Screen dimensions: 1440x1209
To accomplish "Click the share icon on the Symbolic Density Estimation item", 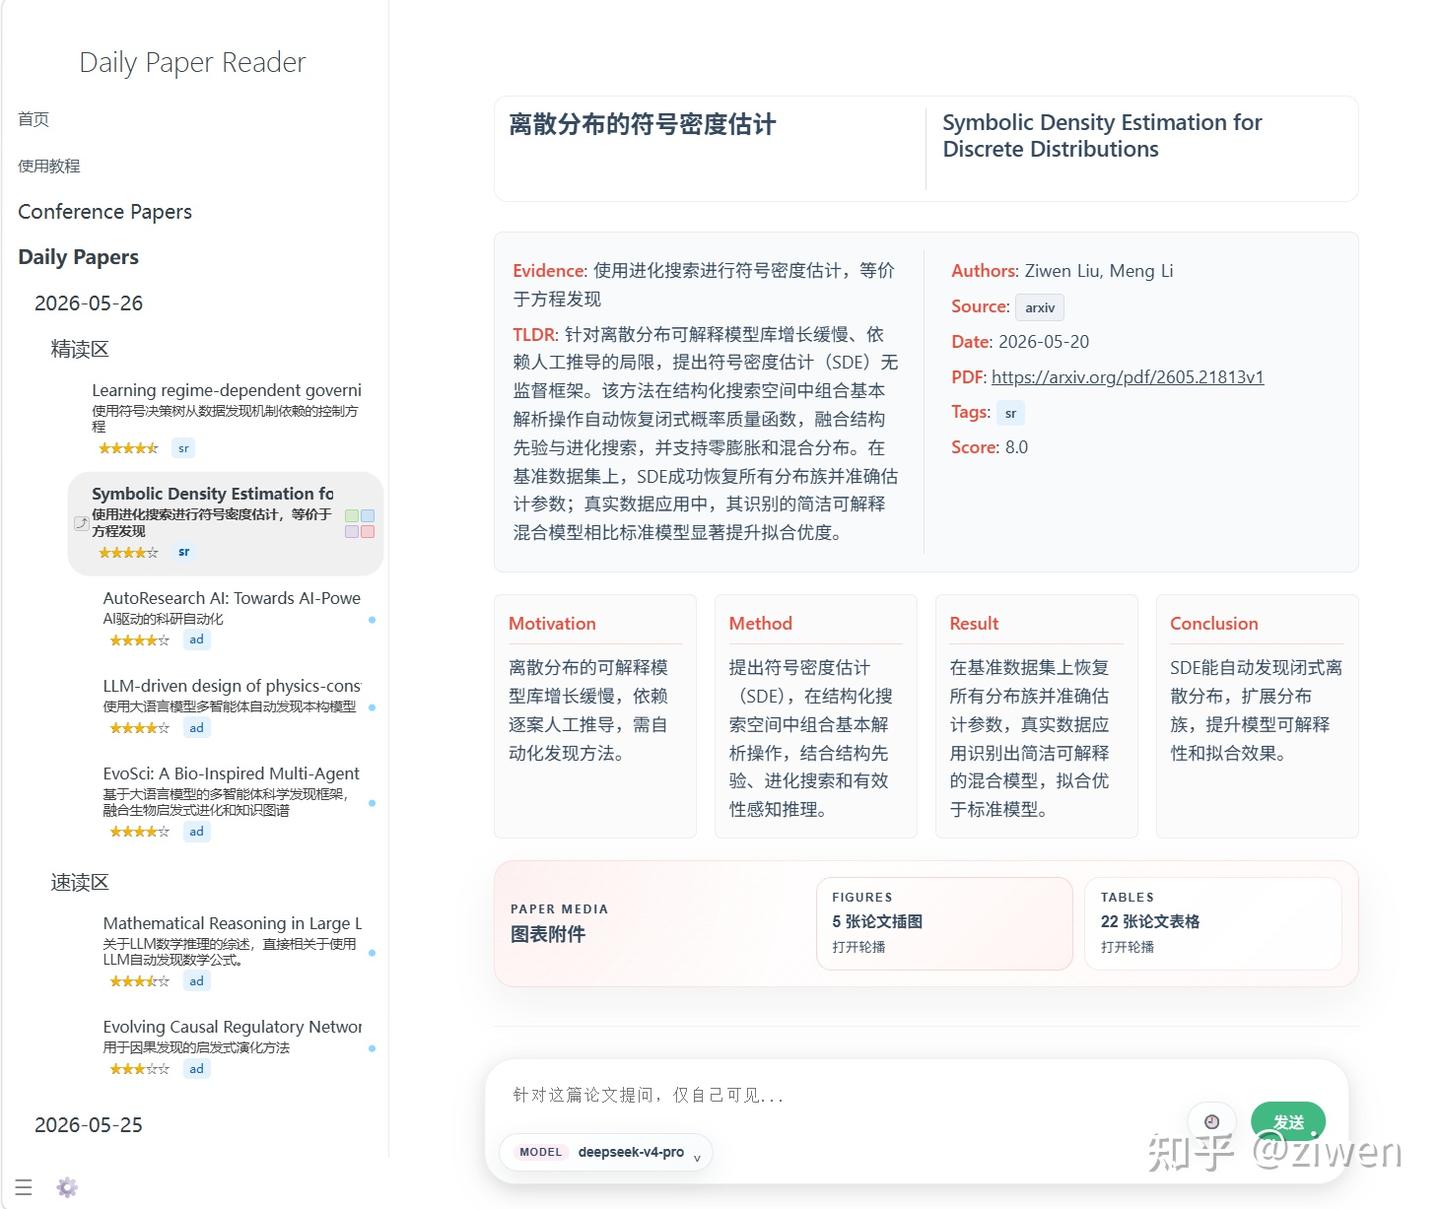I will [81, 522].
